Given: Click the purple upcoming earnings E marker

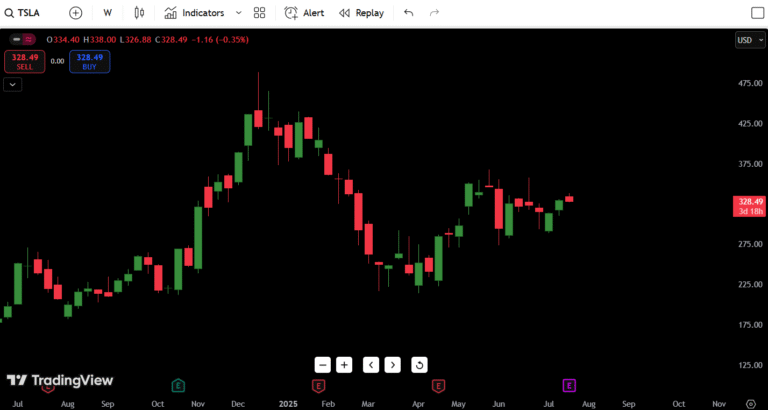Looking at the screenshot, I should coord(569,386).
